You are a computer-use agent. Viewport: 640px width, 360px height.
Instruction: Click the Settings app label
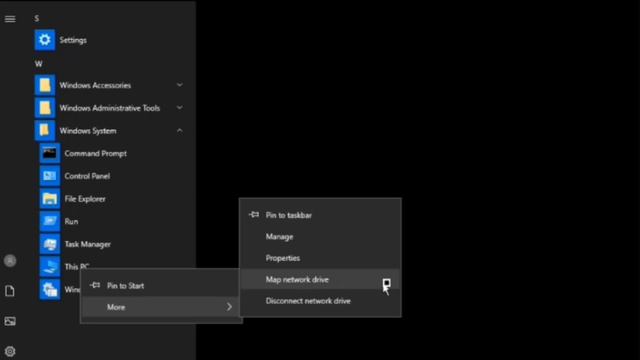(x=73, y=40)
